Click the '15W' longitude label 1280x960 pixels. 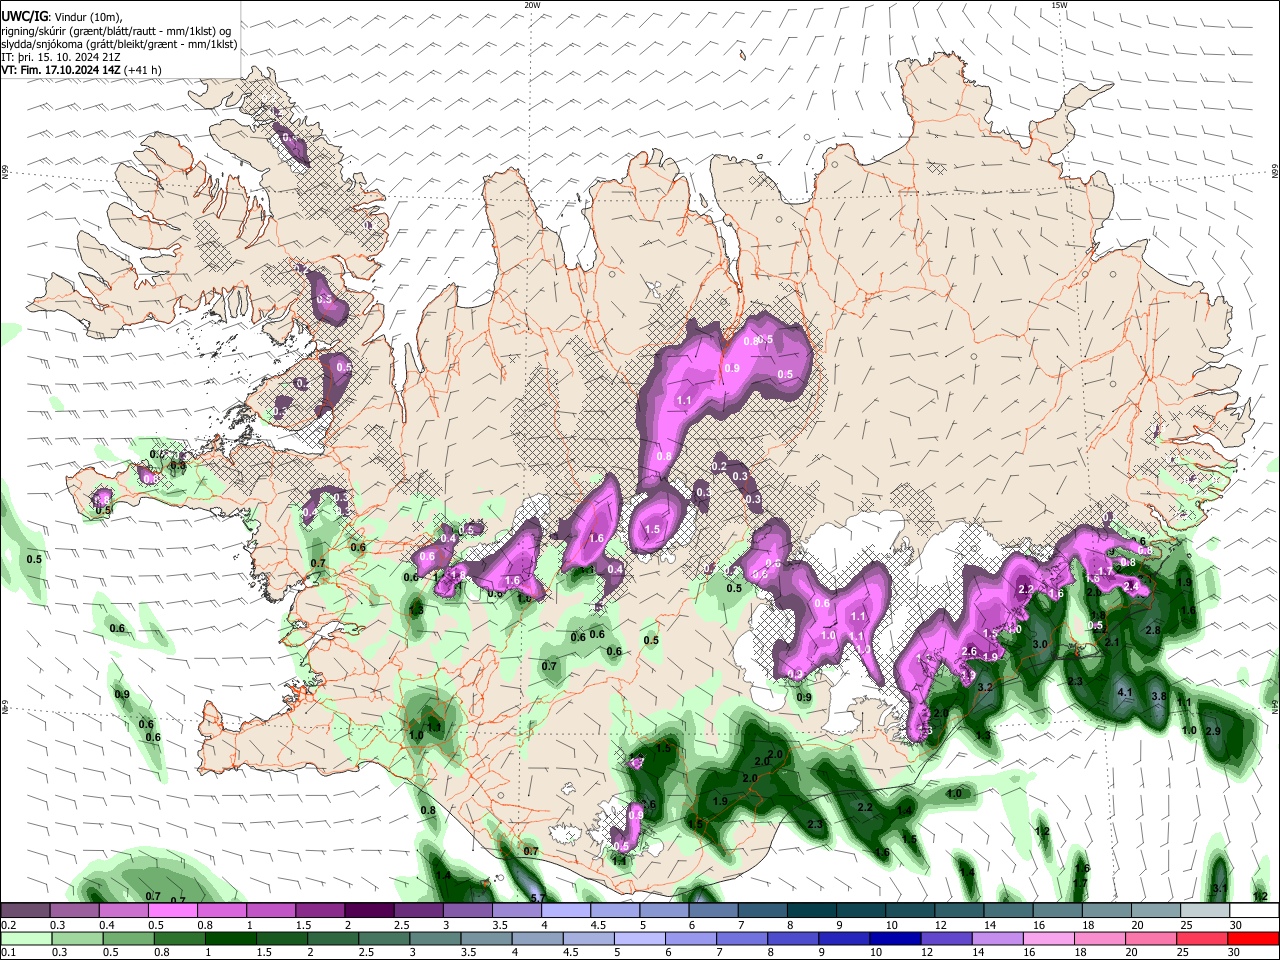tap(1059, 5)
